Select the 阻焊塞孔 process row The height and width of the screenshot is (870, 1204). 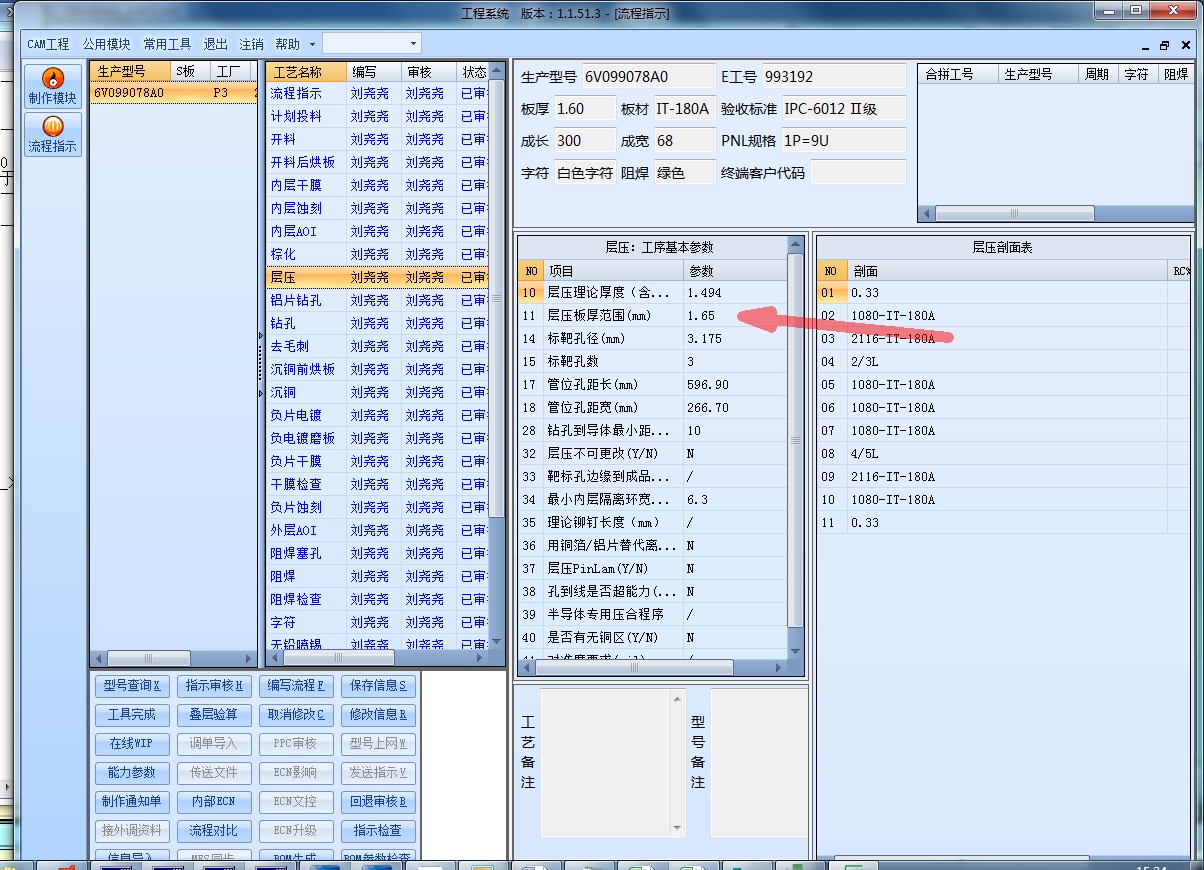377,553
